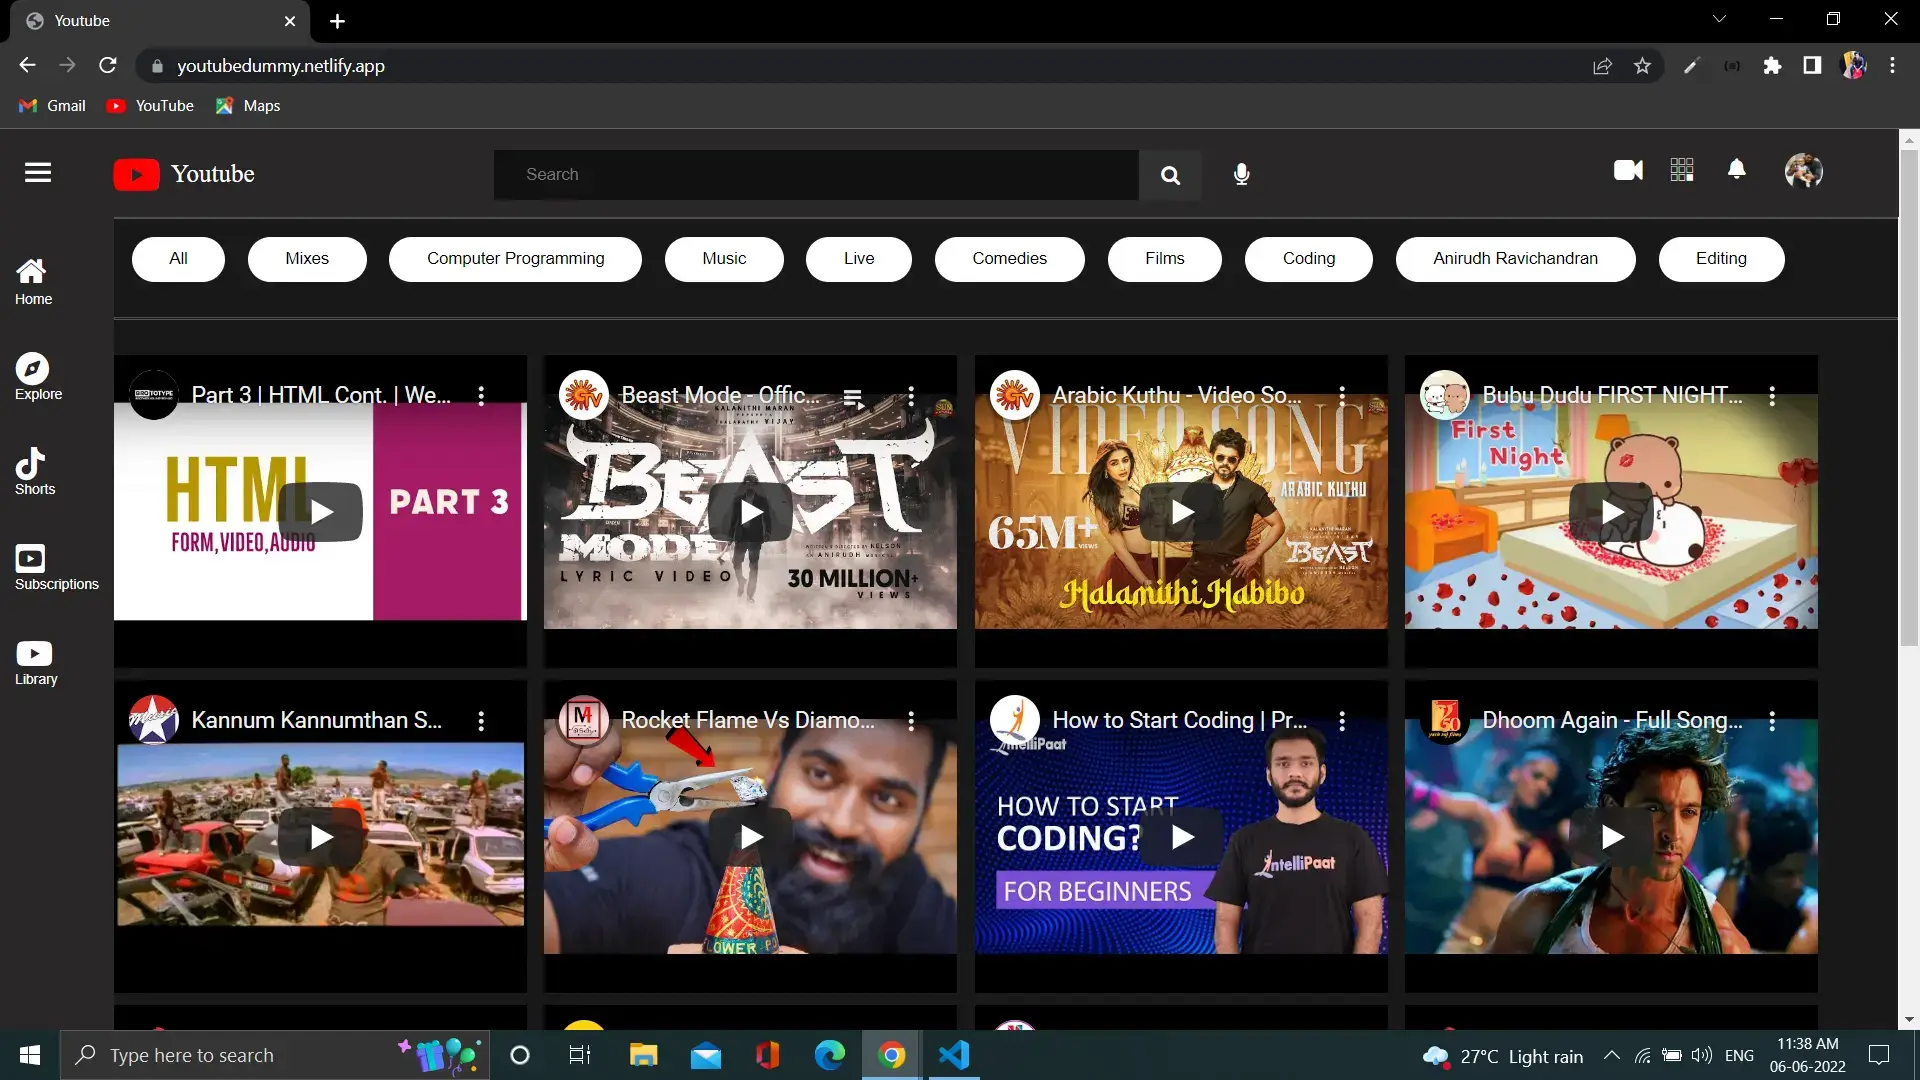
Task: Activate voice search microphone icon
Action: coord(1241,175)
